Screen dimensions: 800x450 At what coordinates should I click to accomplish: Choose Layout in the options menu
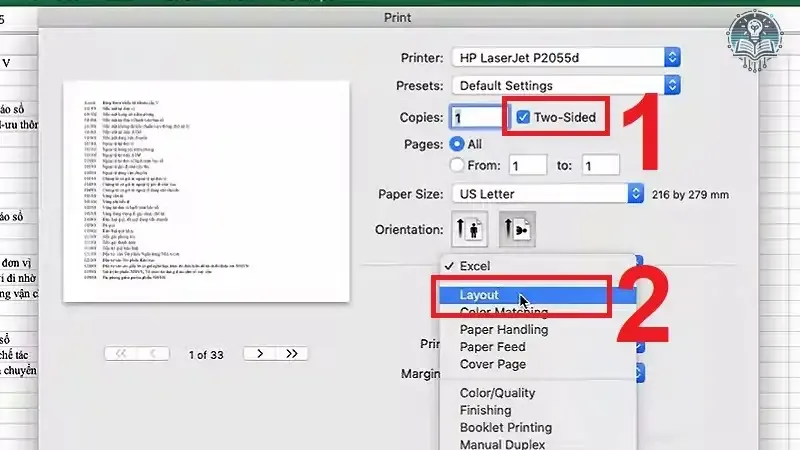(x=538, y=295)
